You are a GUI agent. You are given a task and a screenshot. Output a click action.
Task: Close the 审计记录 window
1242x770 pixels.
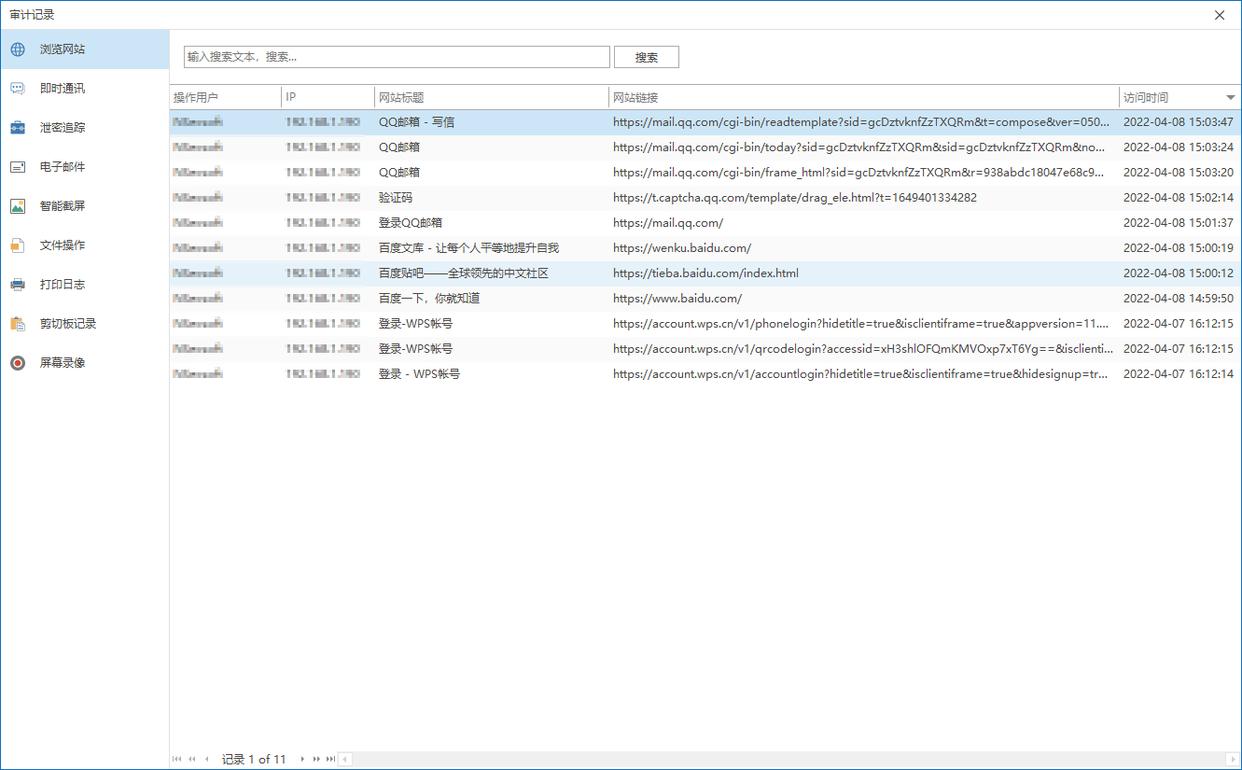1219,15
